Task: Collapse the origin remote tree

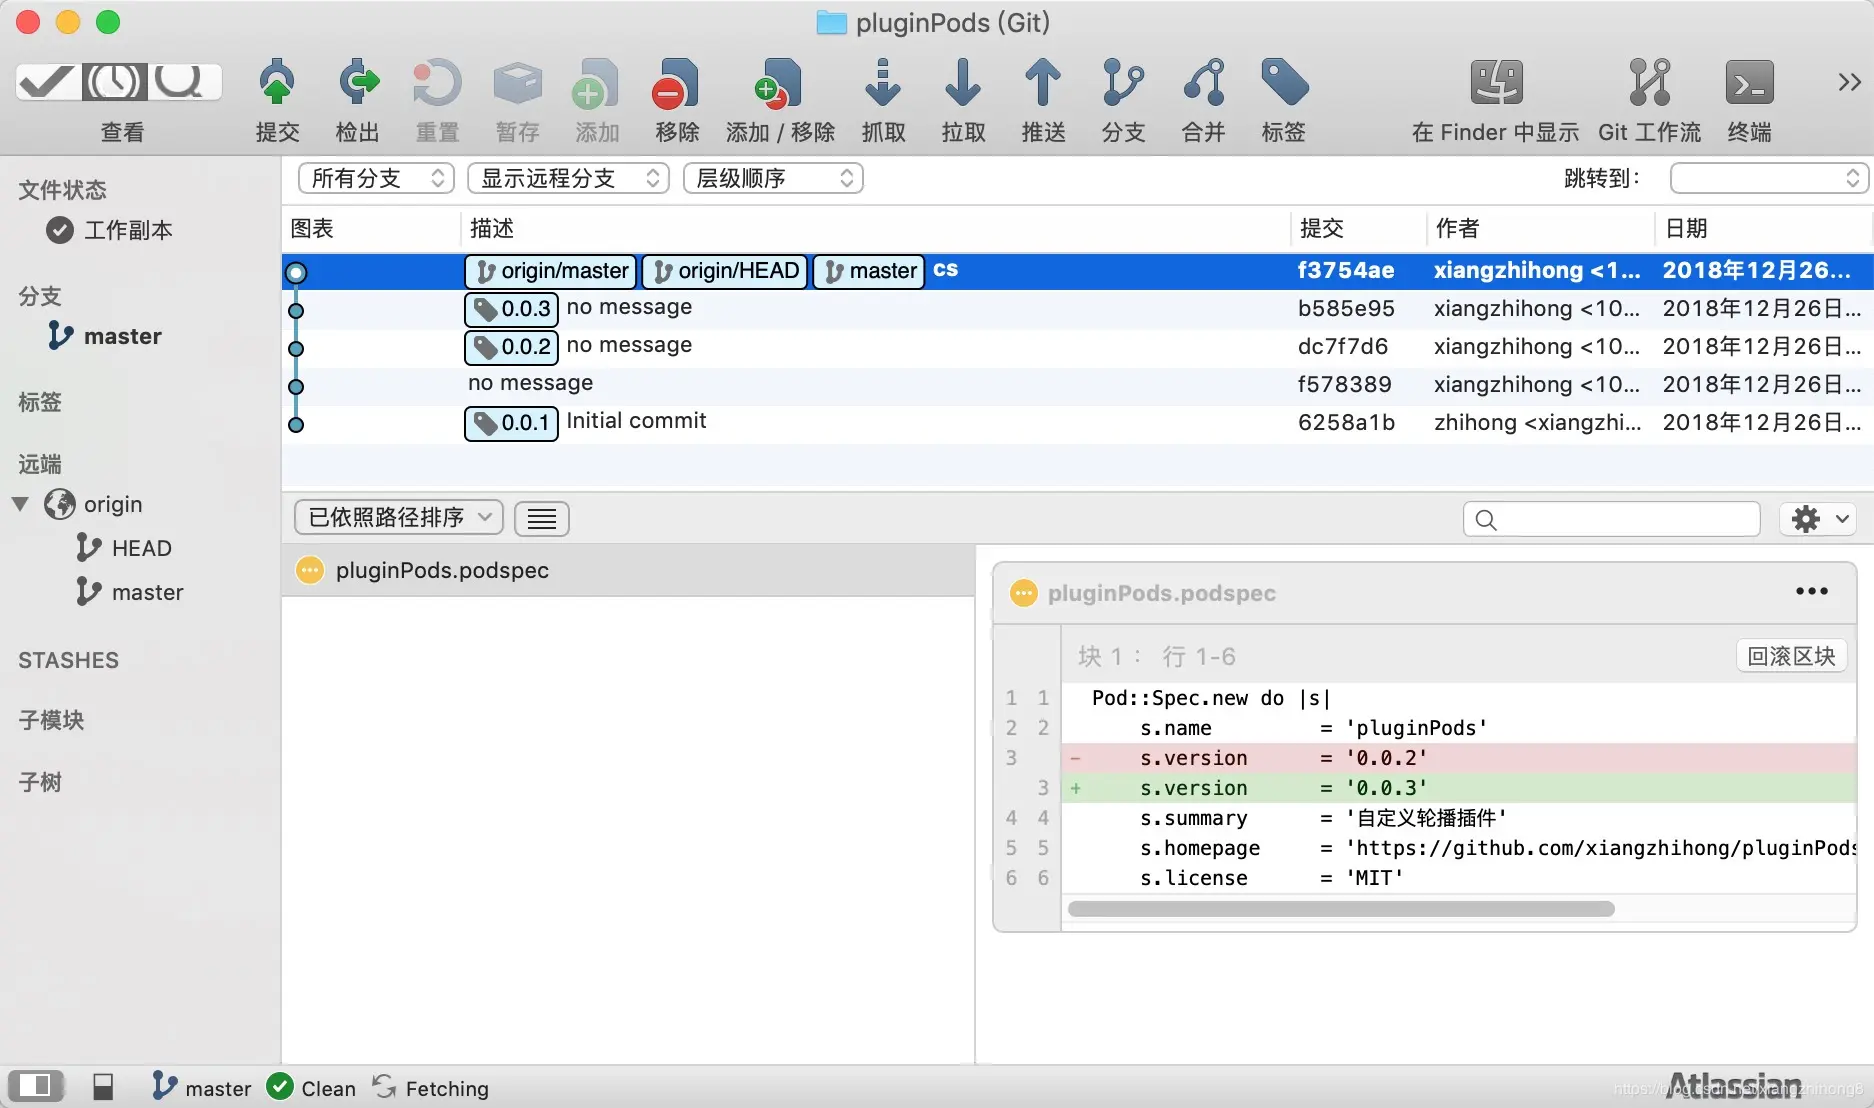Action: [20, 503]
